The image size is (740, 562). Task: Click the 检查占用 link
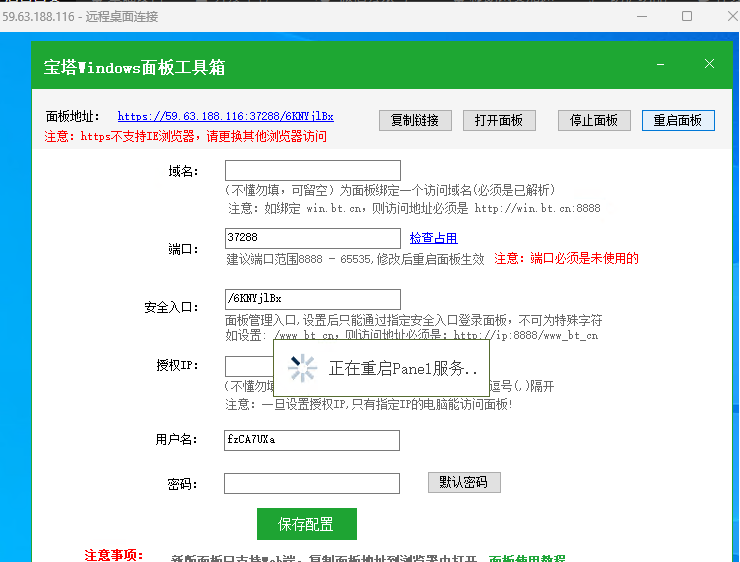433,238
